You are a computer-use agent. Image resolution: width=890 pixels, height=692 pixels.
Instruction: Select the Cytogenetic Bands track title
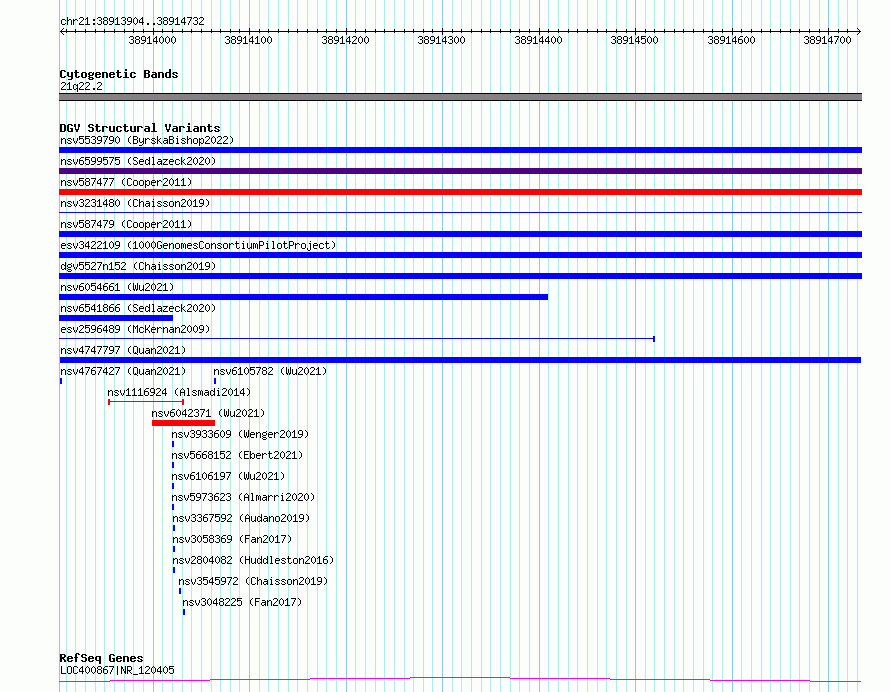coord(119,74)
